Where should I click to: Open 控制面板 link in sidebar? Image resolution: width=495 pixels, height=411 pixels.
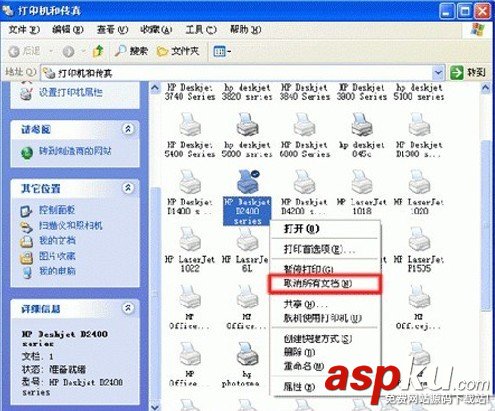57,210
